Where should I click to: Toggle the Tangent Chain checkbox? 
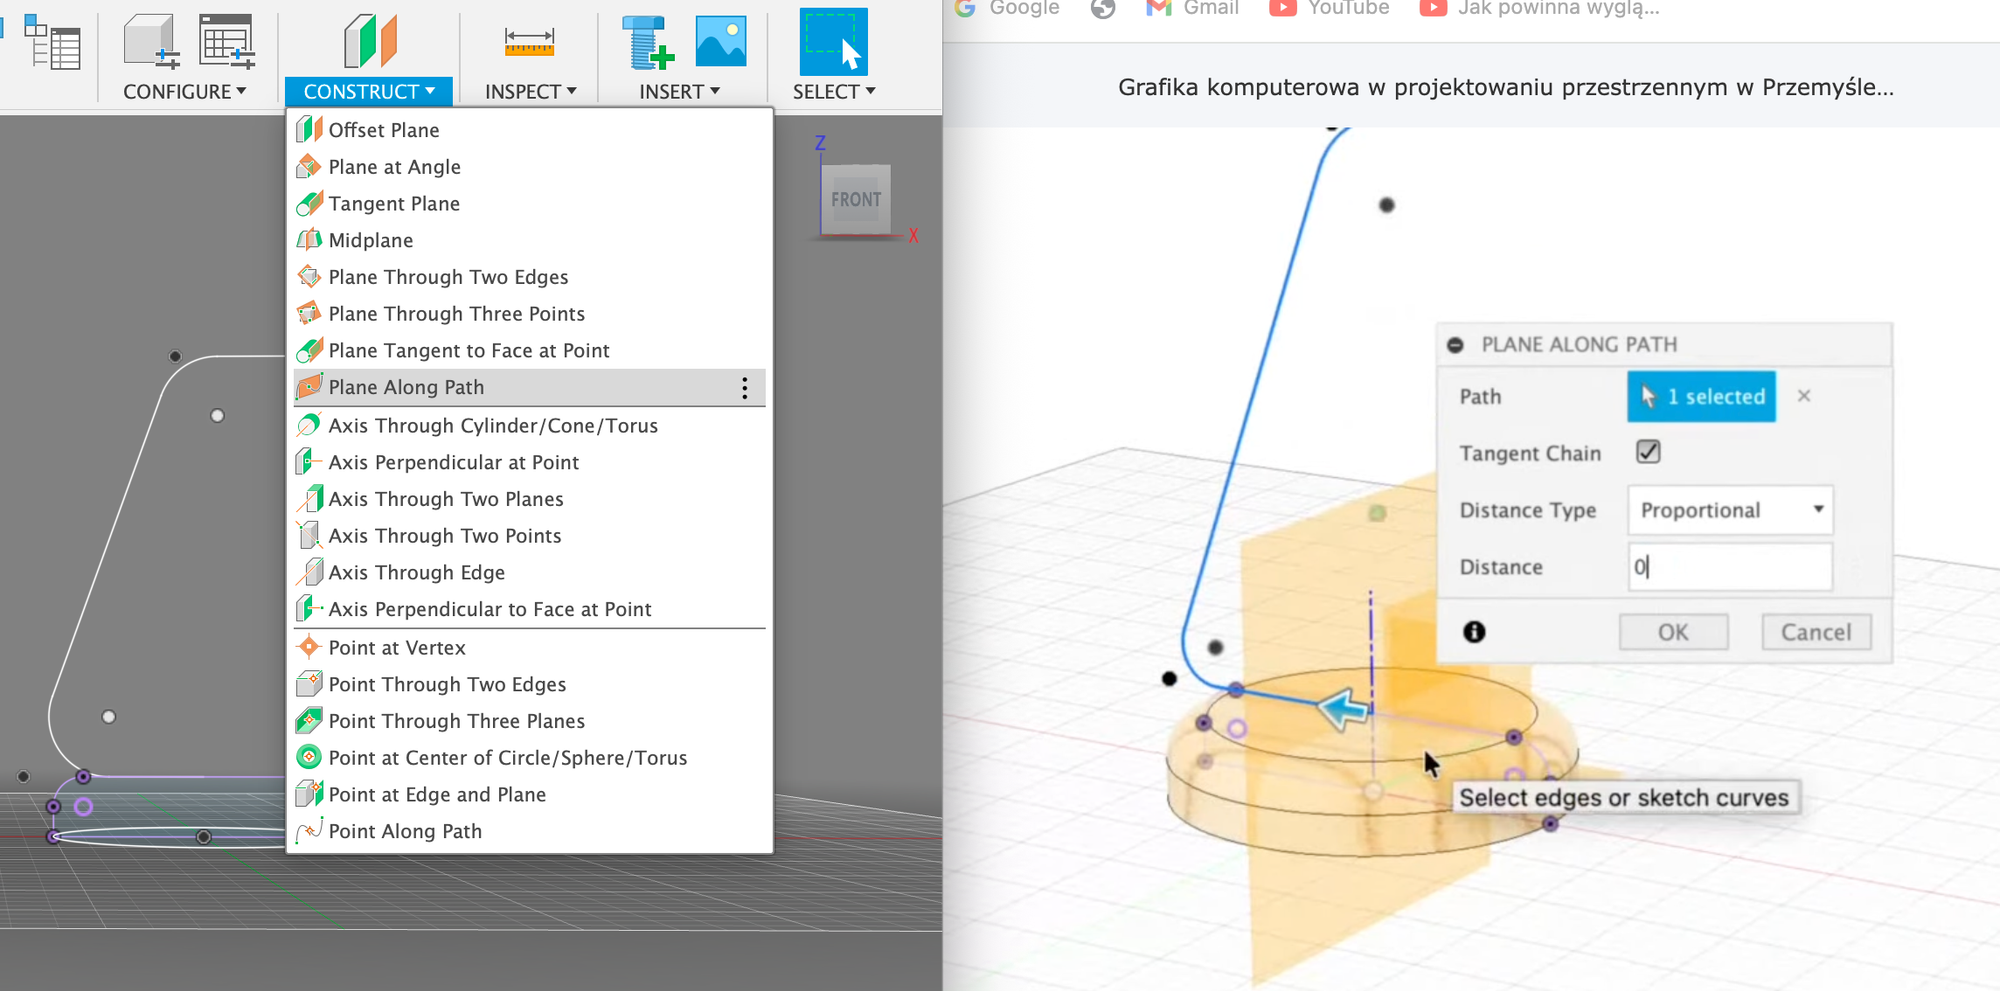[x=1648, y=452]
